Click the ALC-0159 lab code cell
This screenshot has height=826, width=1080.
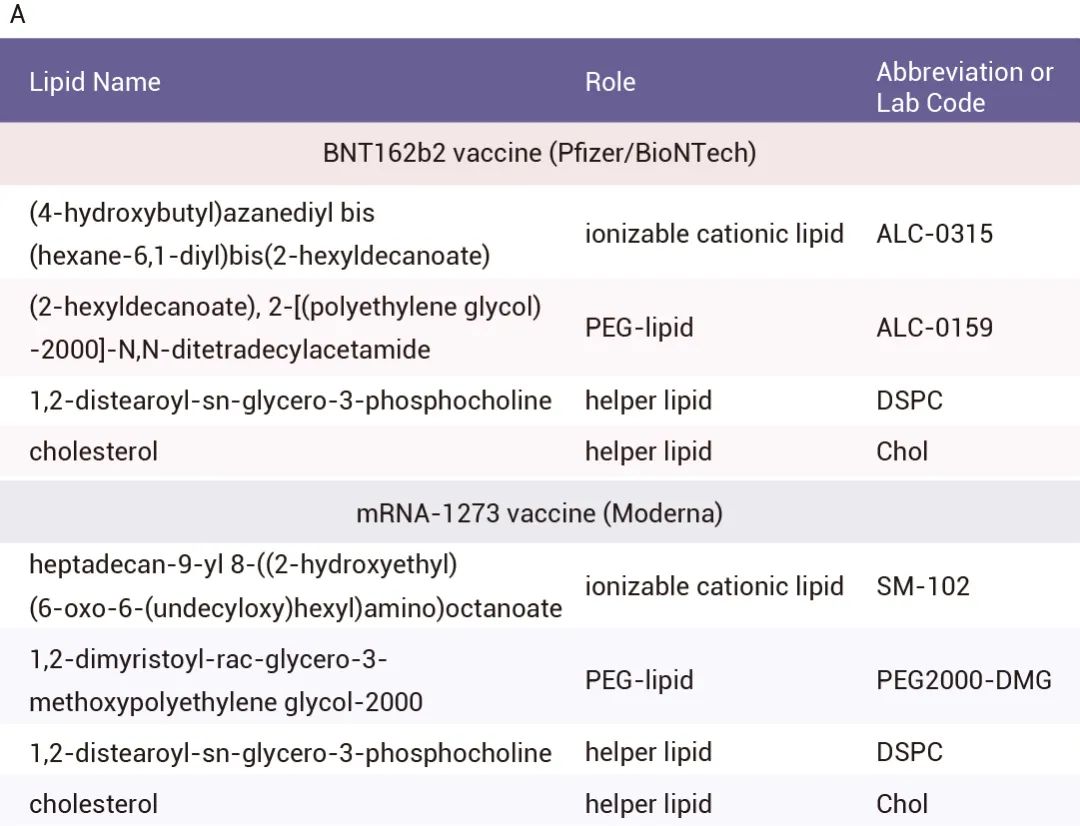pyautogui.click(x=934, y=327)
